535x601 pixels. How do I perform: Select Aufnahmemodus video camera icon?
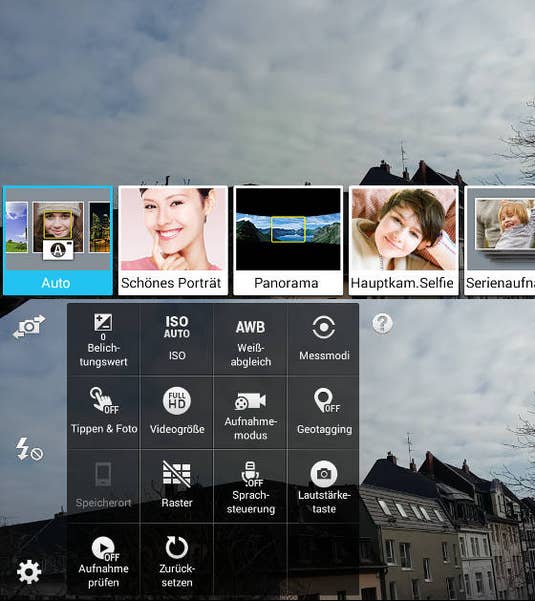[x=251, y=413]
